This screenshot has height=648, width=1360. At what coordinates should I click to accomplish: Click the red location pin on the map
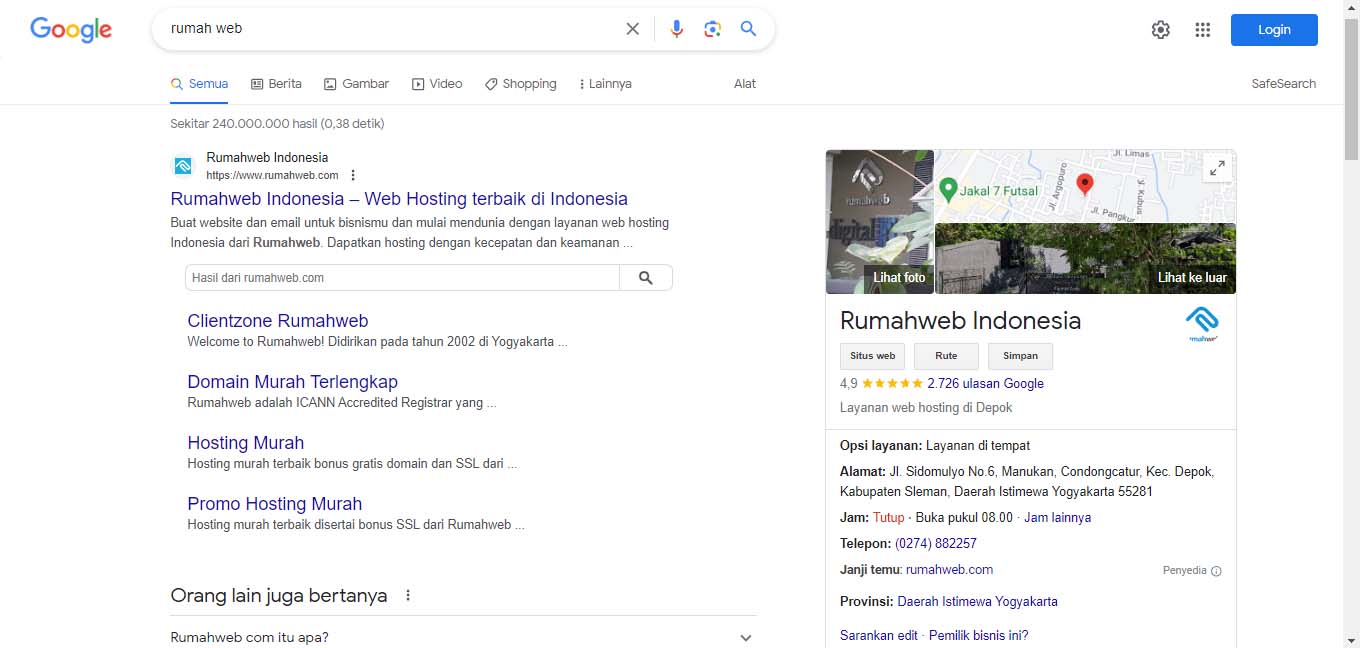[1084, 184]
